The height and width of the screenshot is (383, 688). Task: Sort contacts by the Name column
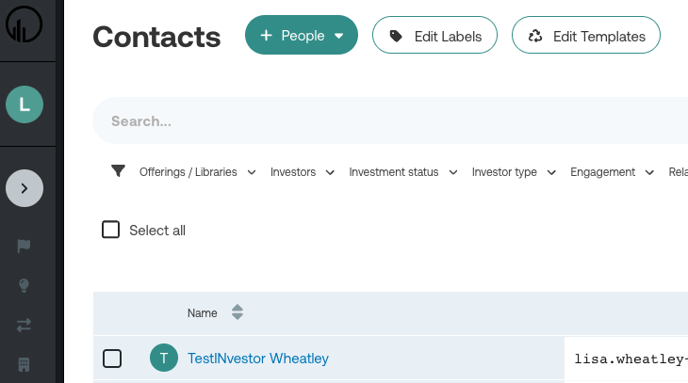coord(237,312)
